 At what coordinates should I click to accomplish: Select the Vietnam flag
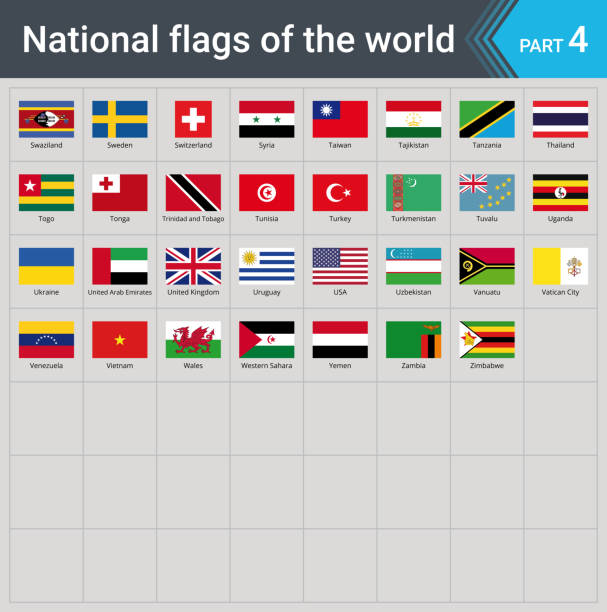(x=119, y=340)
